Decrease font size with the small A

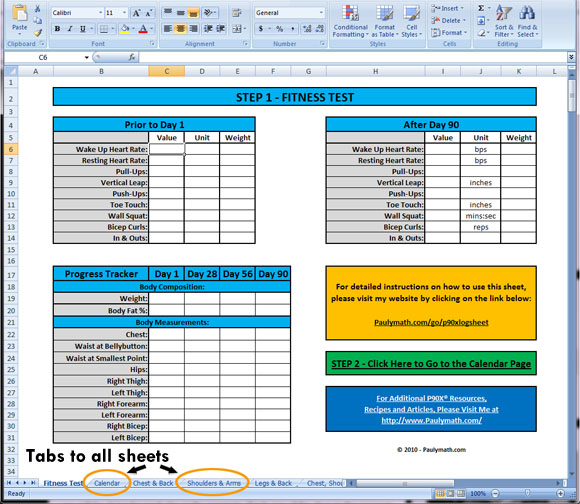pos(148,13)
